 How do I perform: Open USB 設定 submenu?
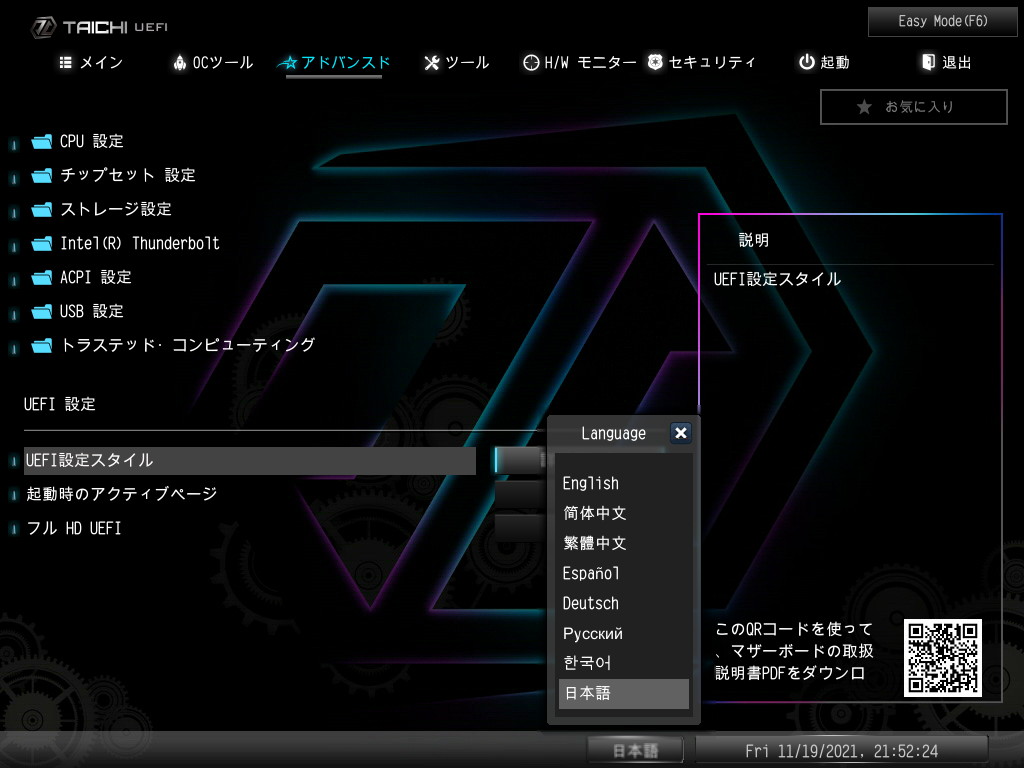pos(91,312)
